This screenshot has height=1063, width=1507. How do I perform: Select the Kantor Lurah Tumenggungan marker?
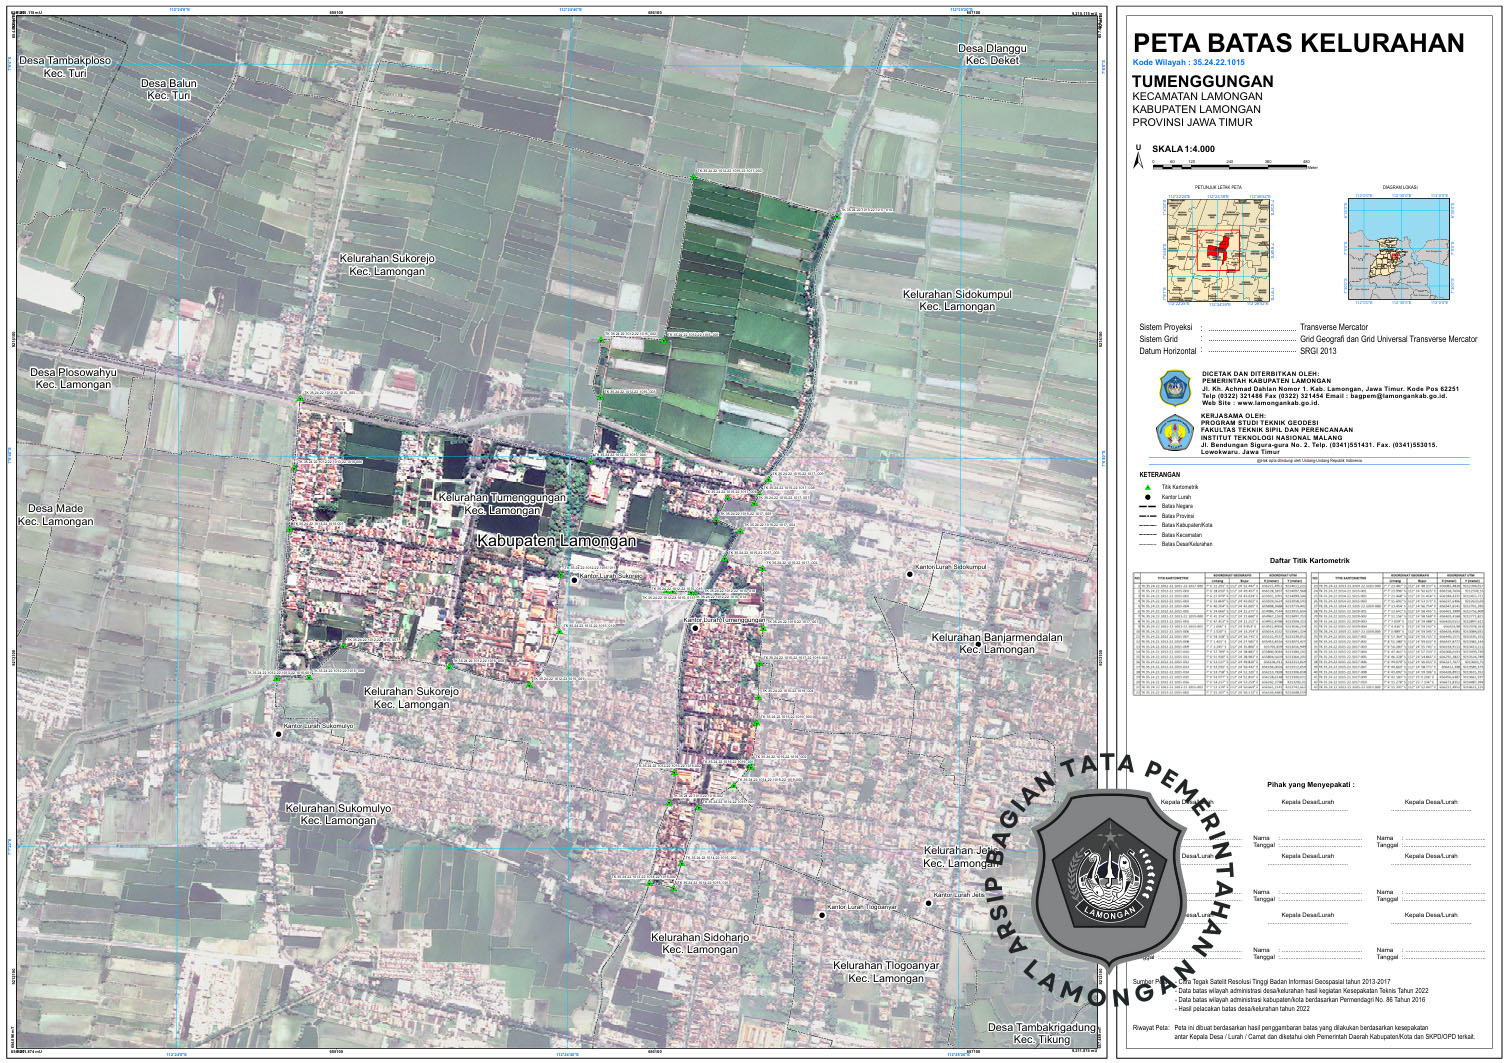[x=694, y=629]
